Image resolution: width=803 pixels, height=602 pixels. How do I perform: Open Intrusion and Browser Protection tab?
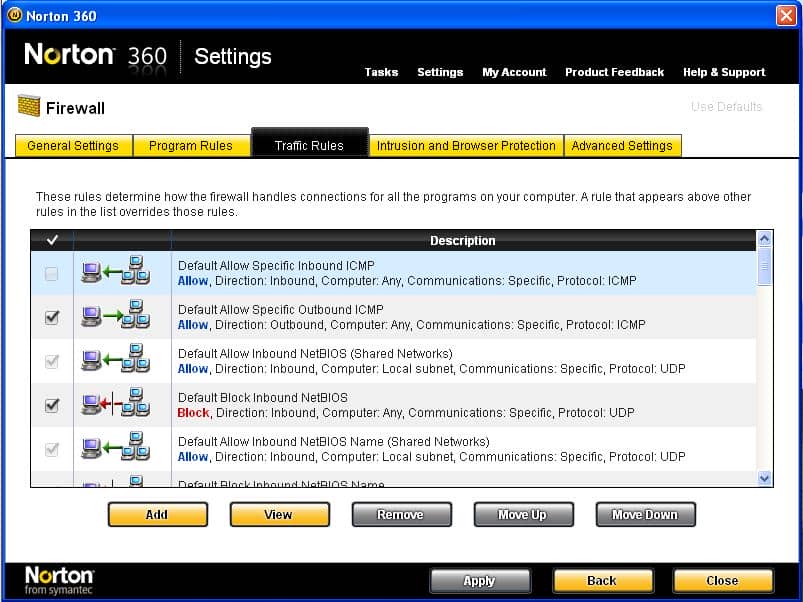pyautogui.click(x=466, y=146)
